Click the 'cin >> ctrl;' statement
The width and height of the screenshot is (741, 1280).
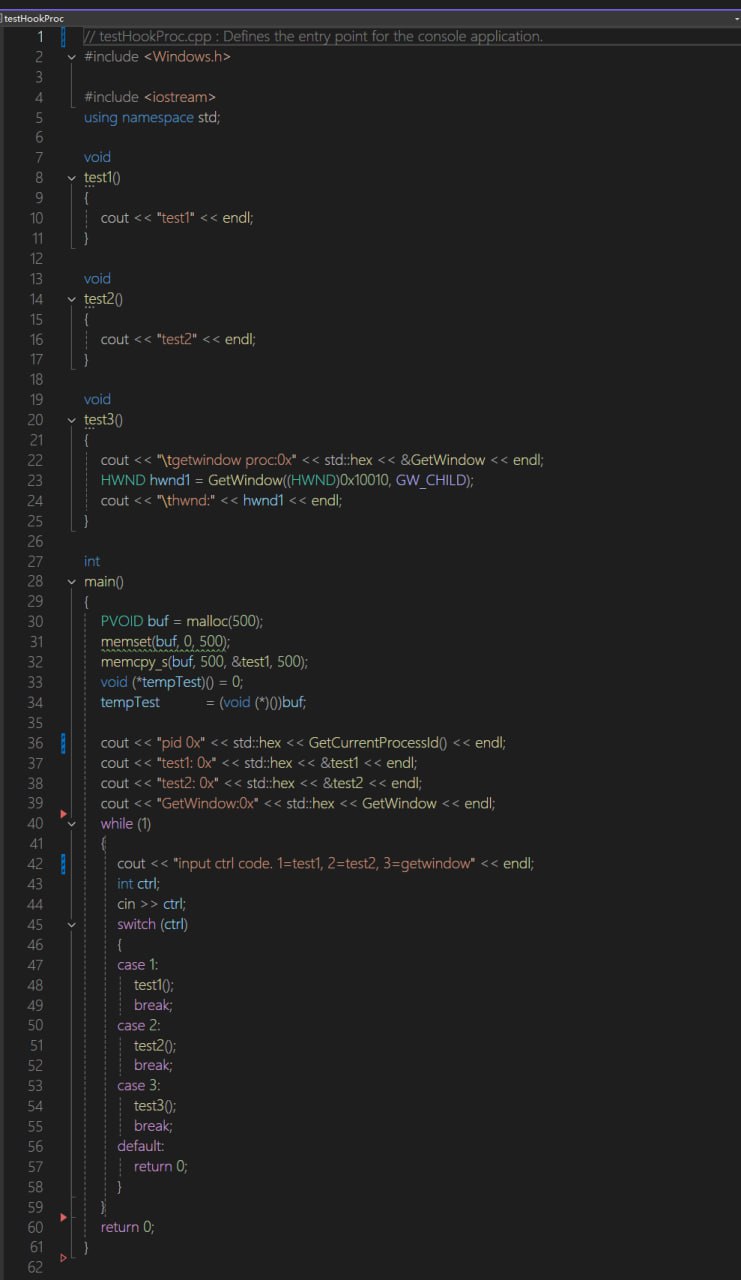click(x=152, y=904)
